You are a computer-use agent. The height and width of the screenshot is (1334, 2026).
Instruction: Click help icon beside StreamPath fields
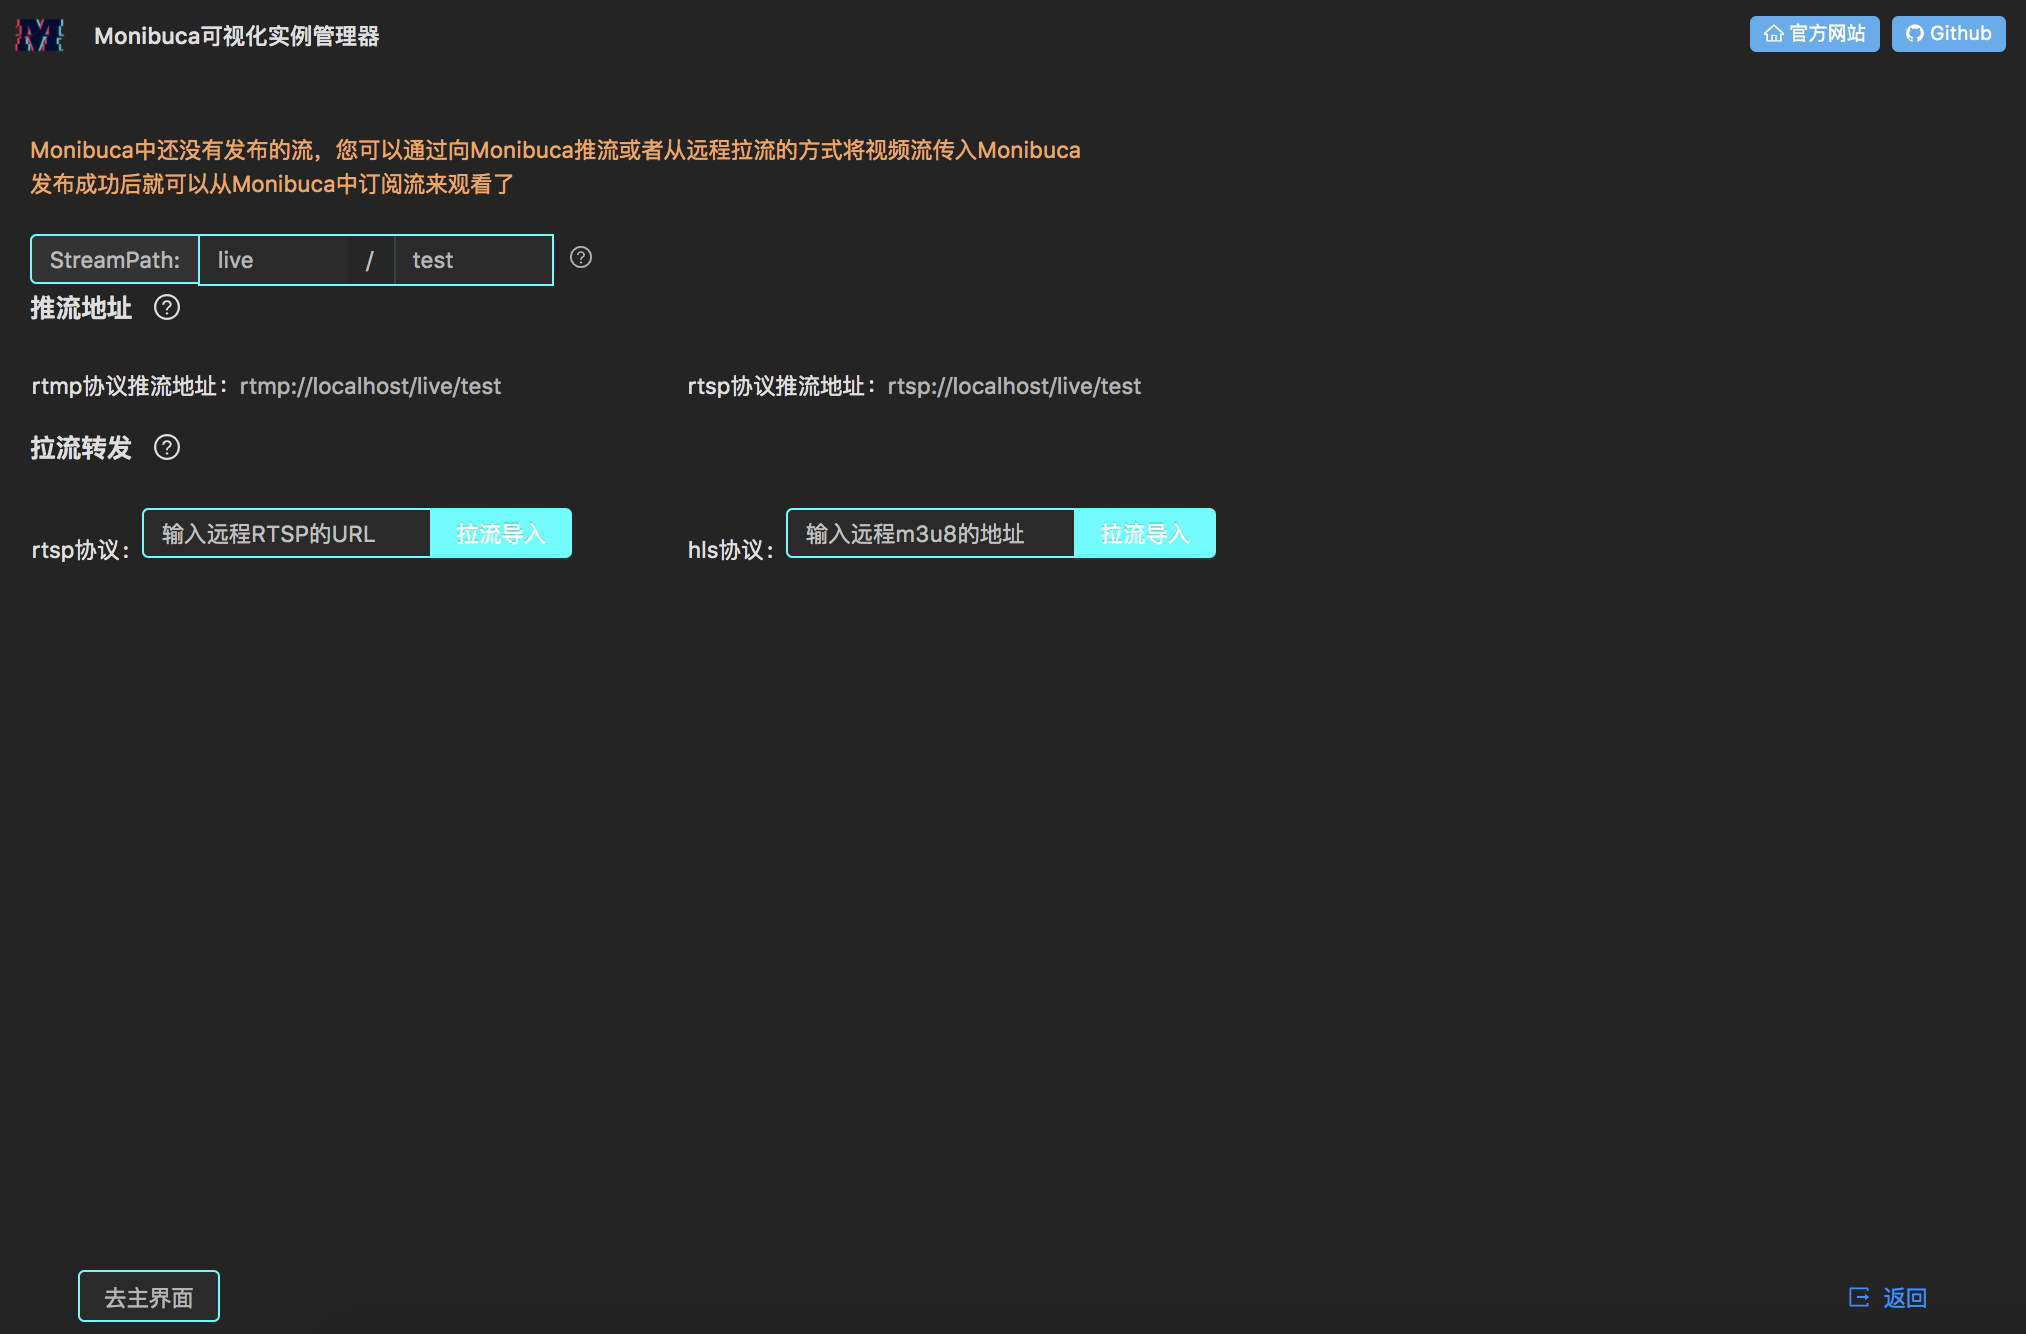581,258
